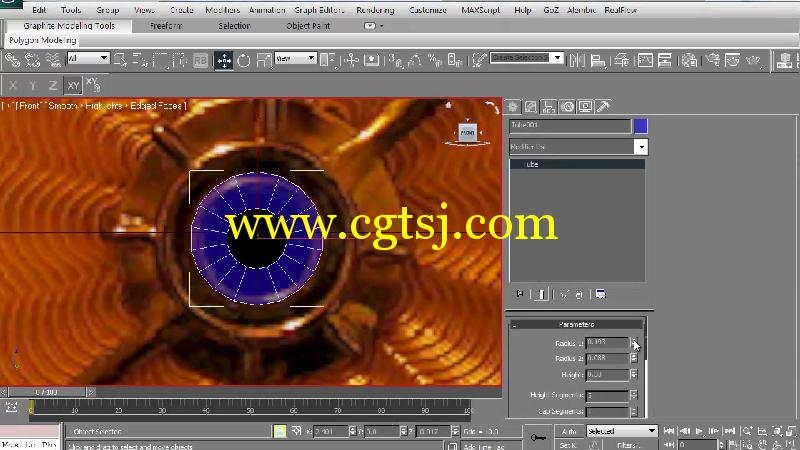Switch to the Freeform ribbon tab

click(166, 26)
